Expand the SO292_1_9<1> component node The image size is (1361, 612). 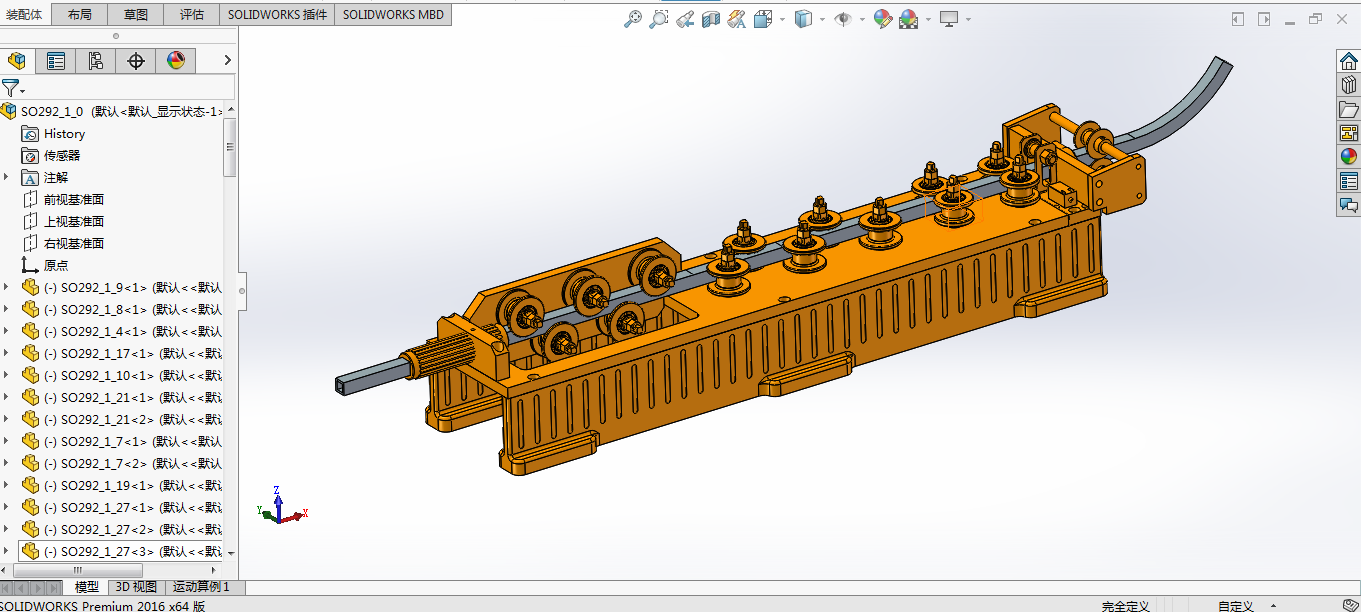click(x=6, y=287)
